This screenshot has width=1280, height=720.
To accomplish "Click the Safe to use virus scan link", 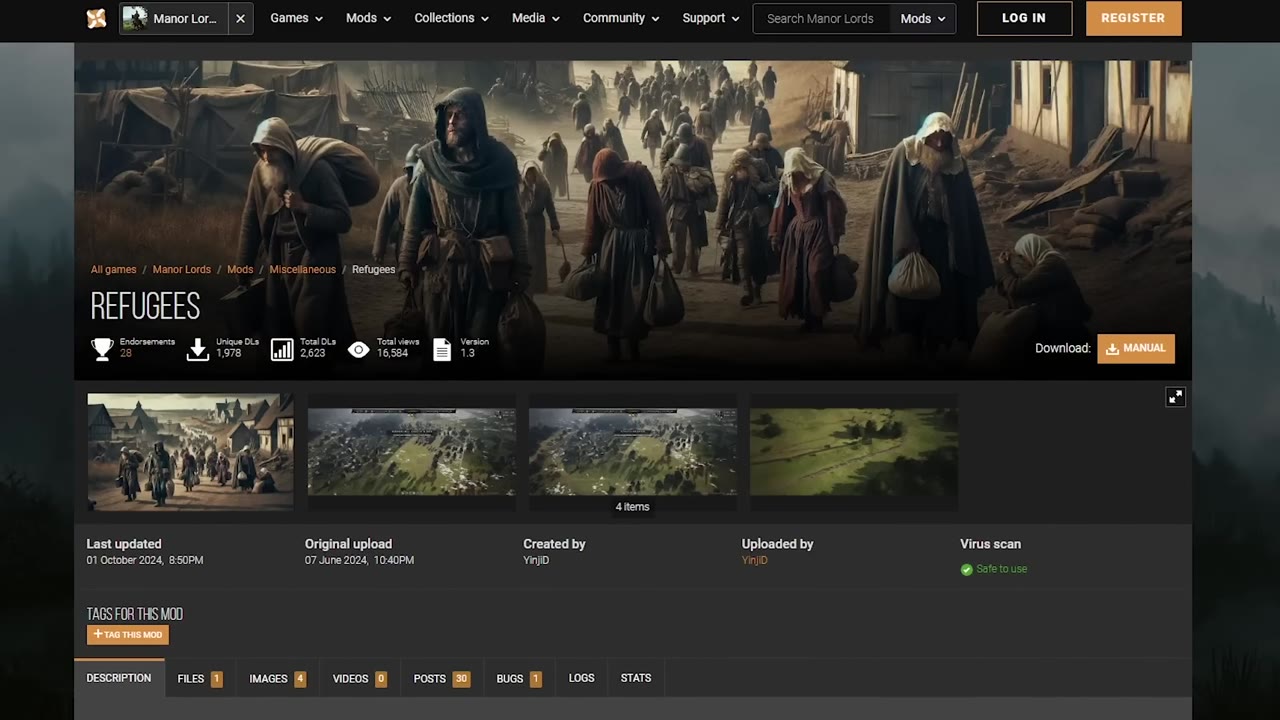I will [x=1001, y=569].
